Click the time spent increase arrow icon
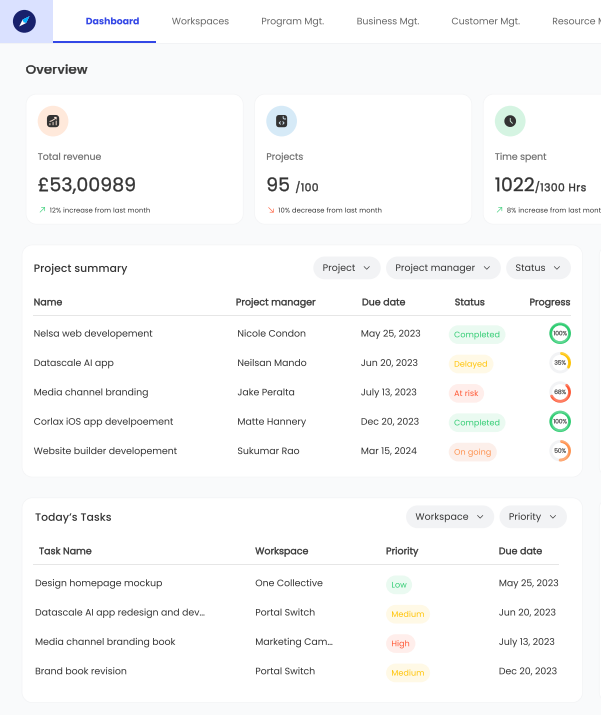 point(499,210)
